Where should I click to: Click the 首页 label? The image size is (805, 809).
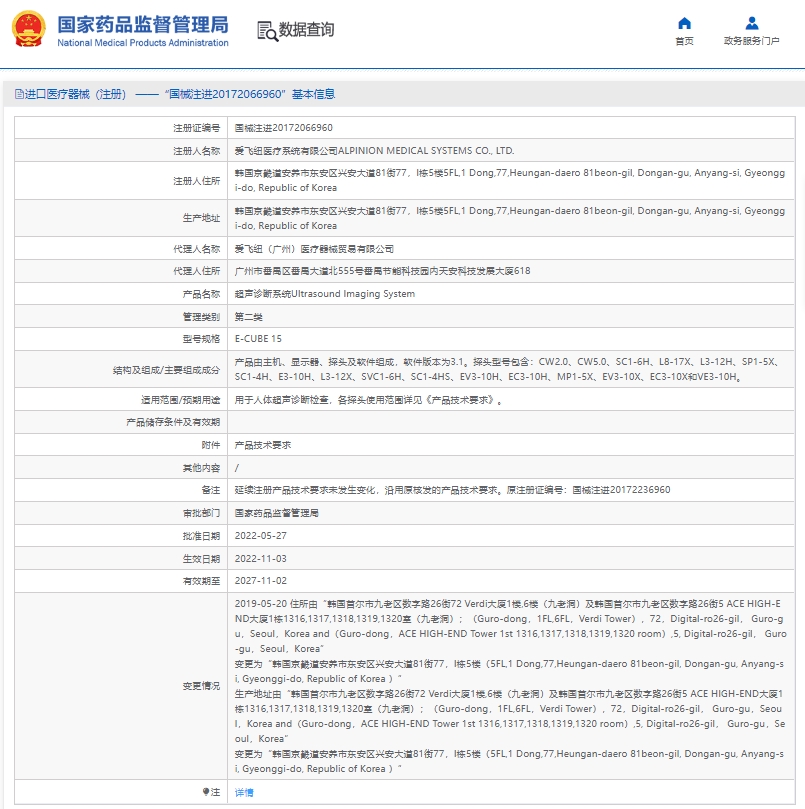tap(684, 41)
